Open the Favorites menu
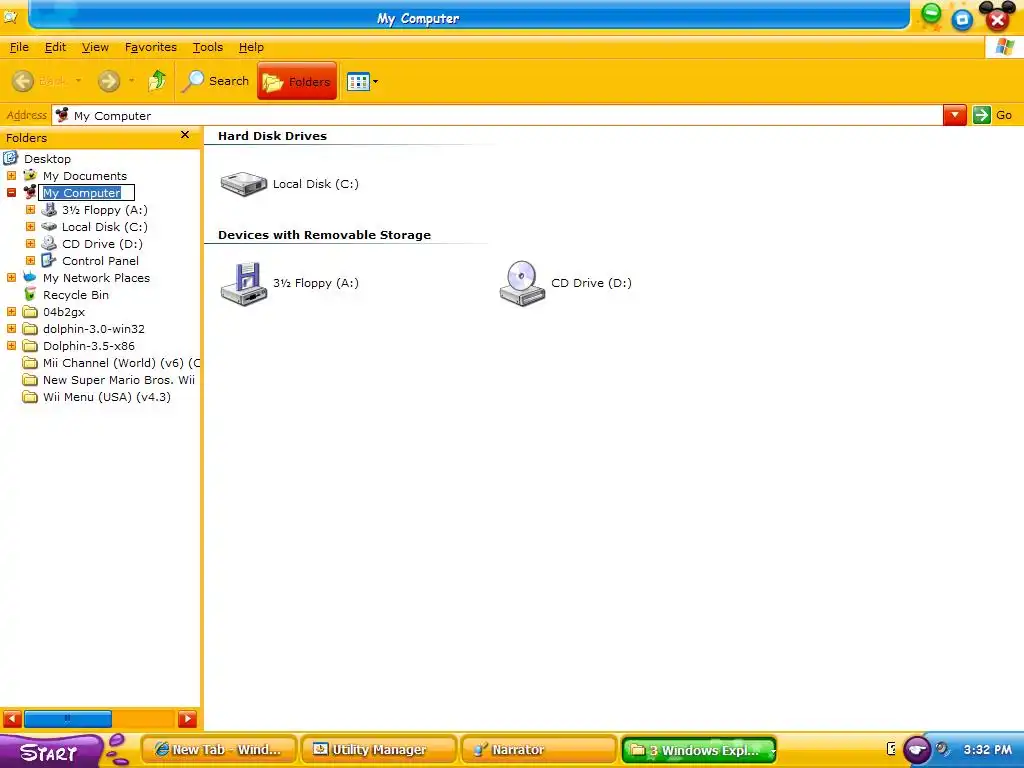The width and height of the screenshot is (1024, 768). coord(150,47)
